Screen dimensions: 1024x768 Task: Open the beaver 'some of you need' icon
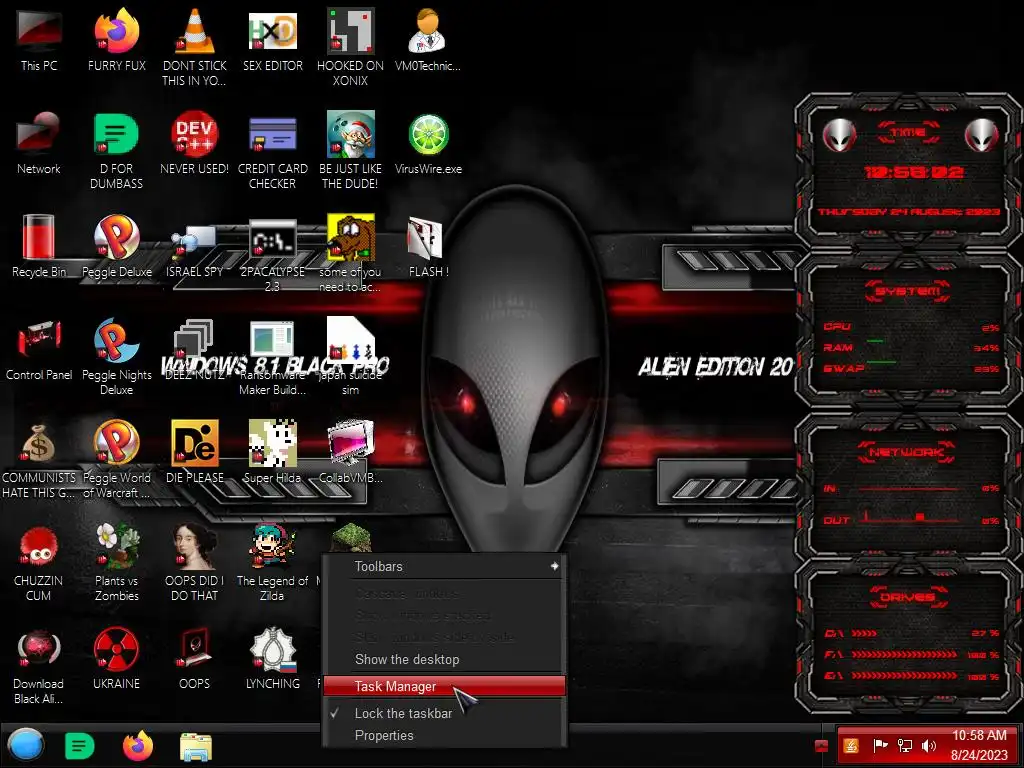coord(351,237)
